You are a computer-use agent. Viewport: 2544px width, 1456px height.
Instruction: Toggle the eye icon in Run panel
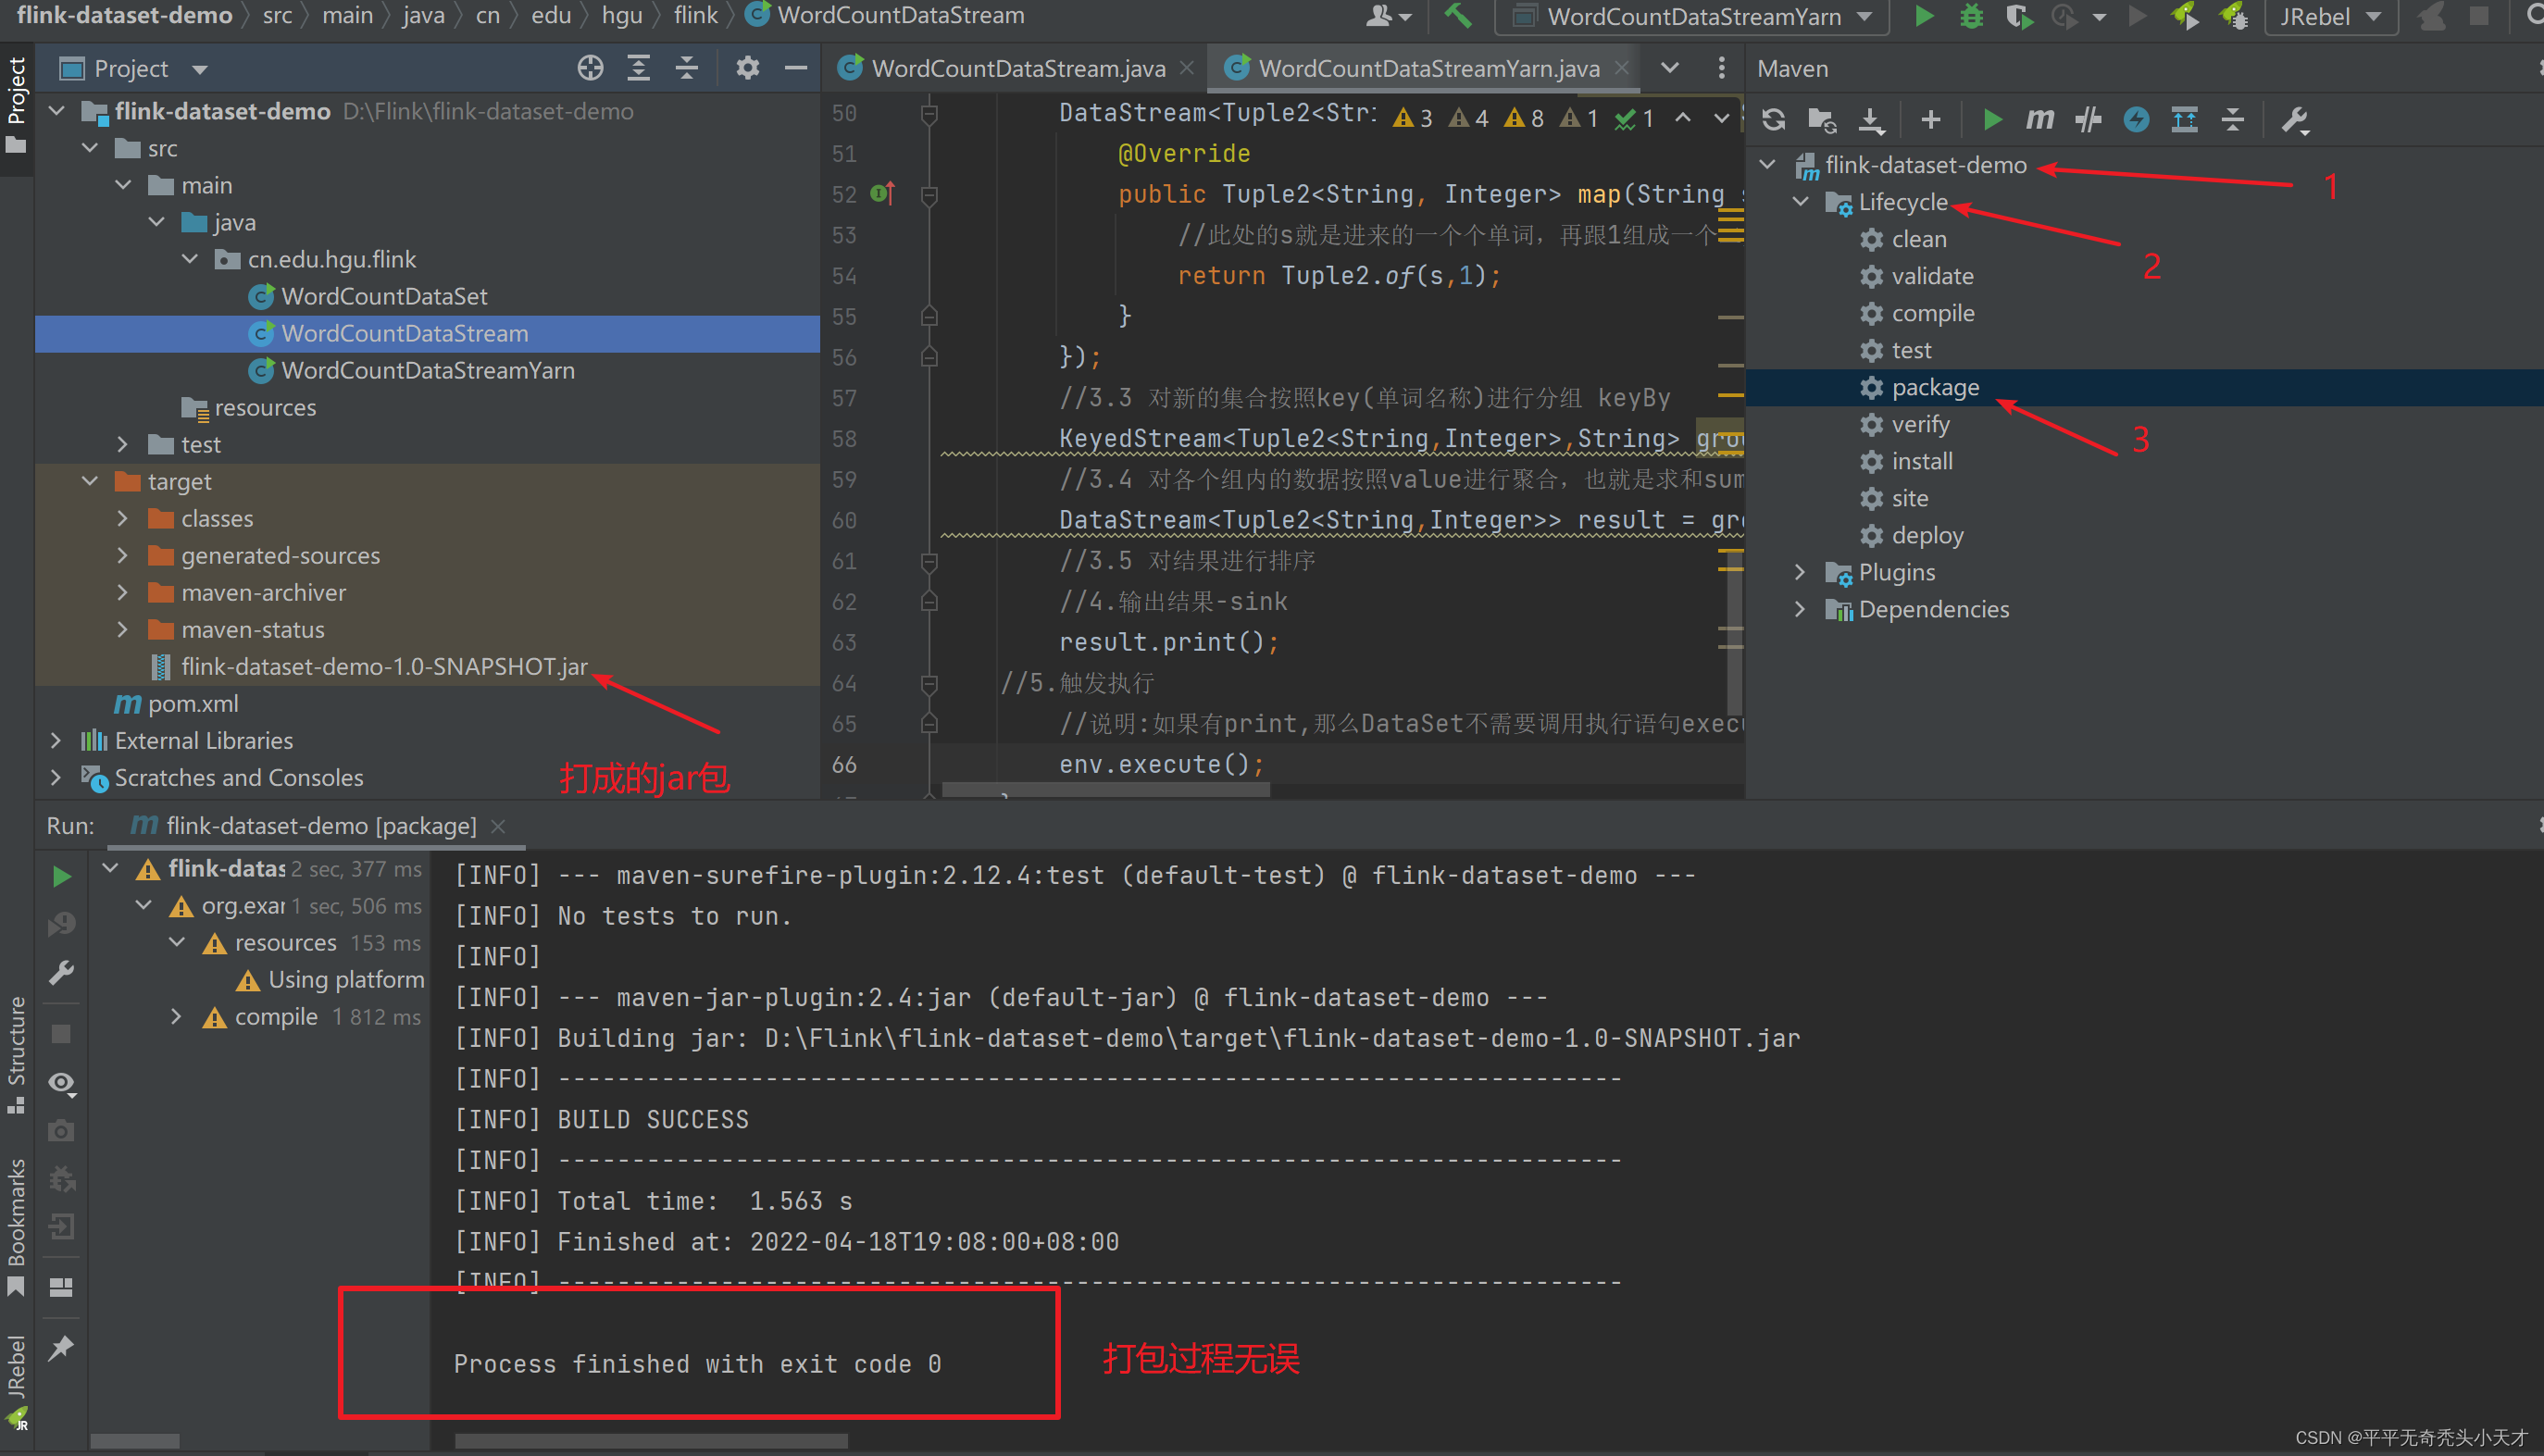point(62,1083)
